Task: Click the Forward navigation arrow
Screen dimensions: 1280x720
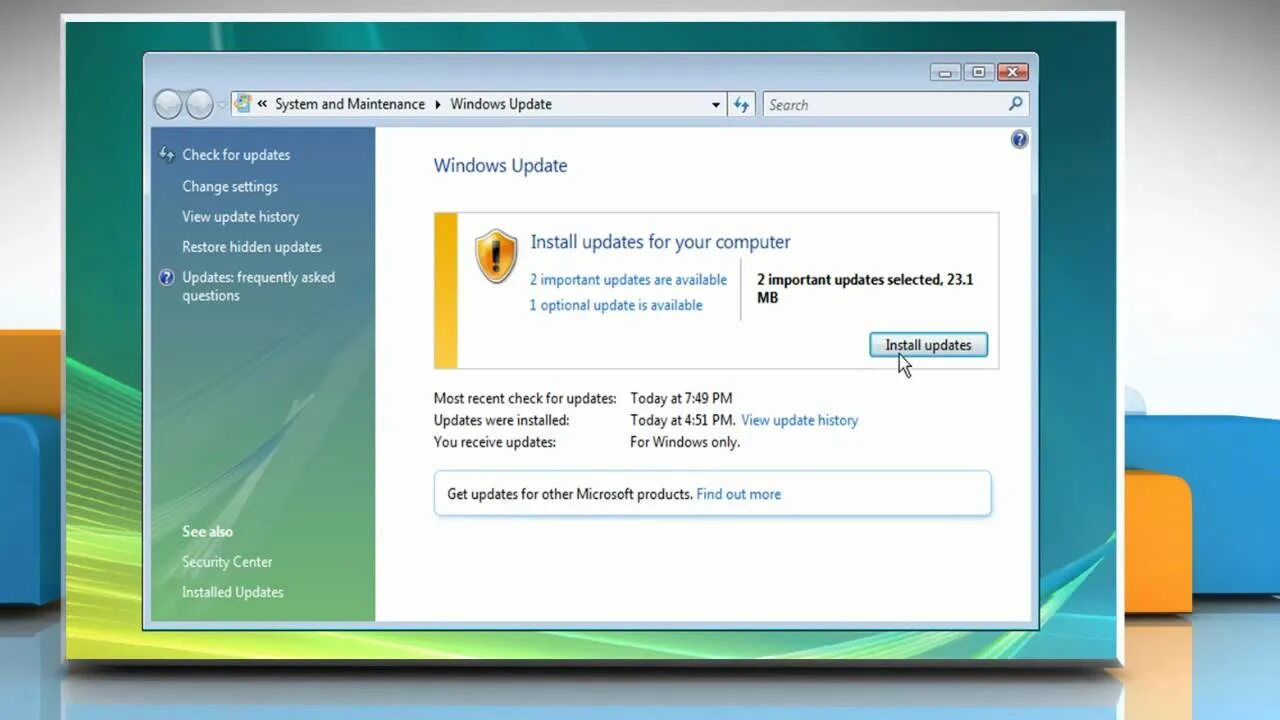Action: tap(200, 104)
